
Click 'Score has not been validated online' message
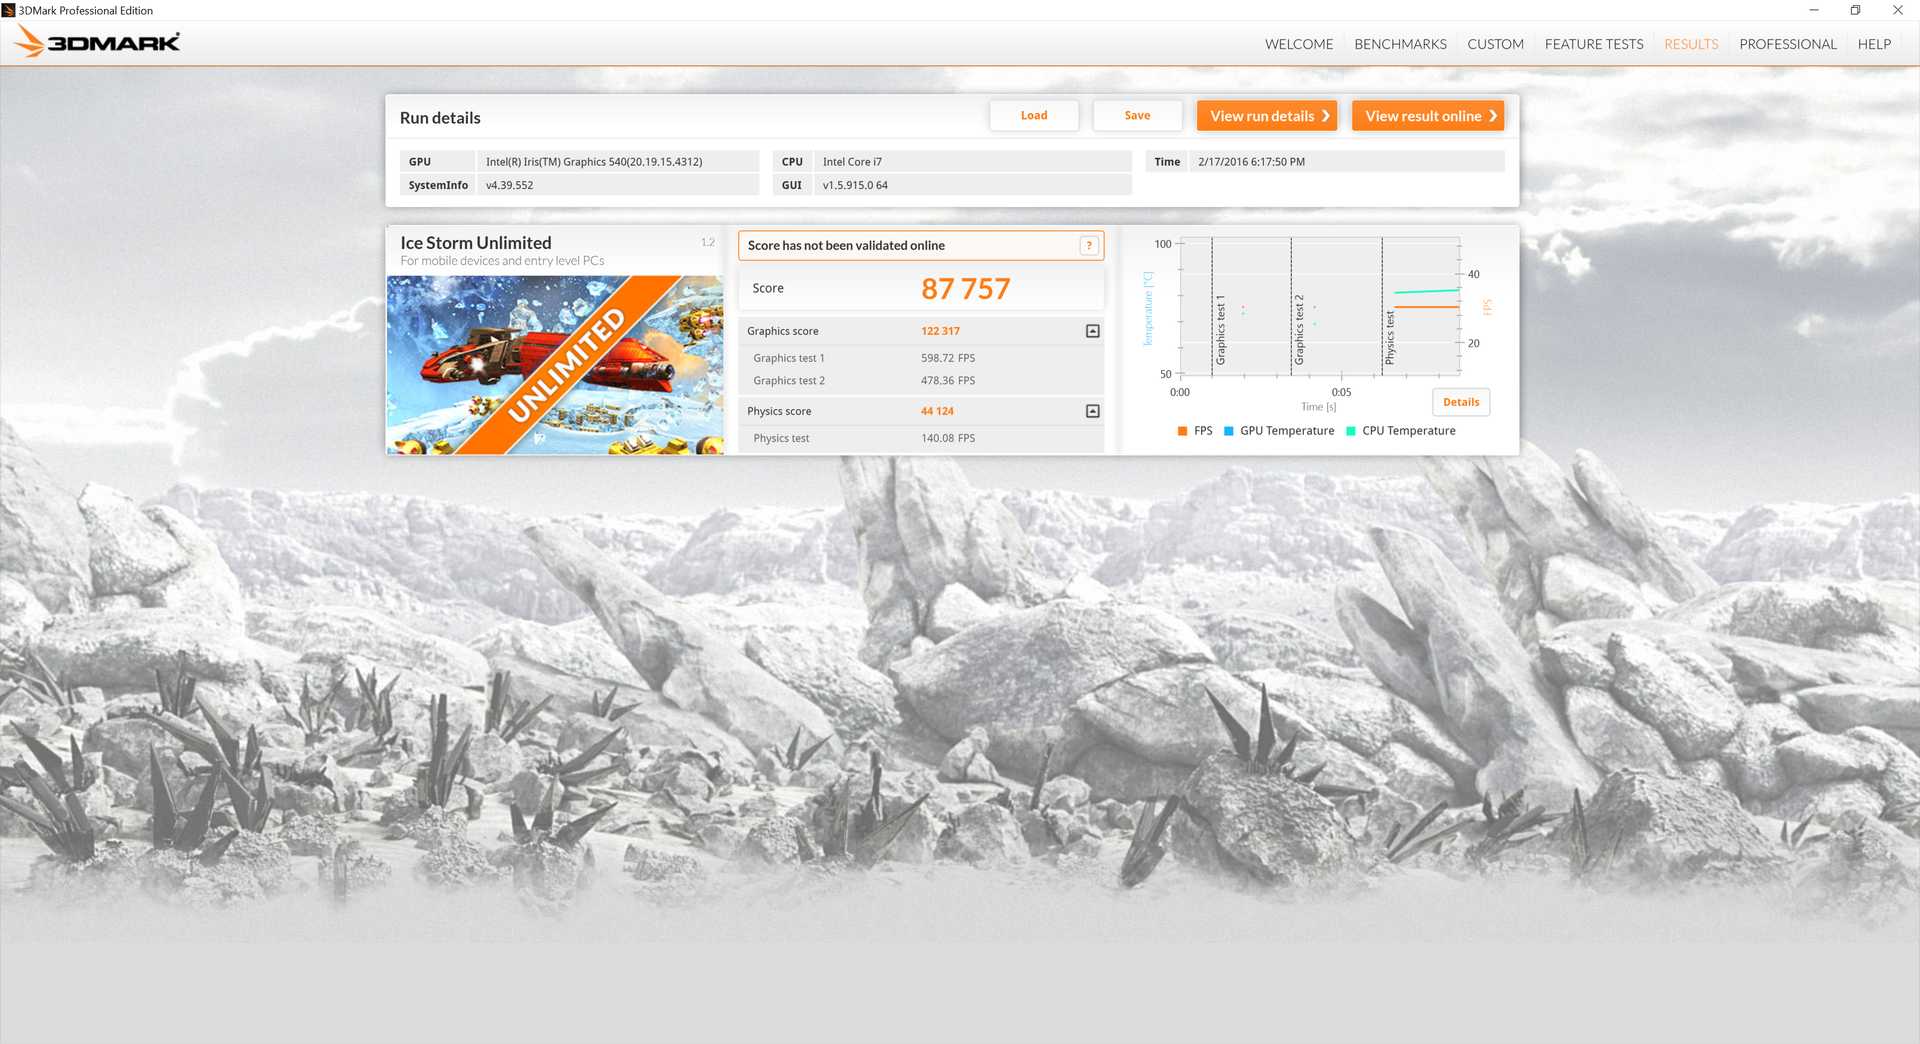coord(846,246)
